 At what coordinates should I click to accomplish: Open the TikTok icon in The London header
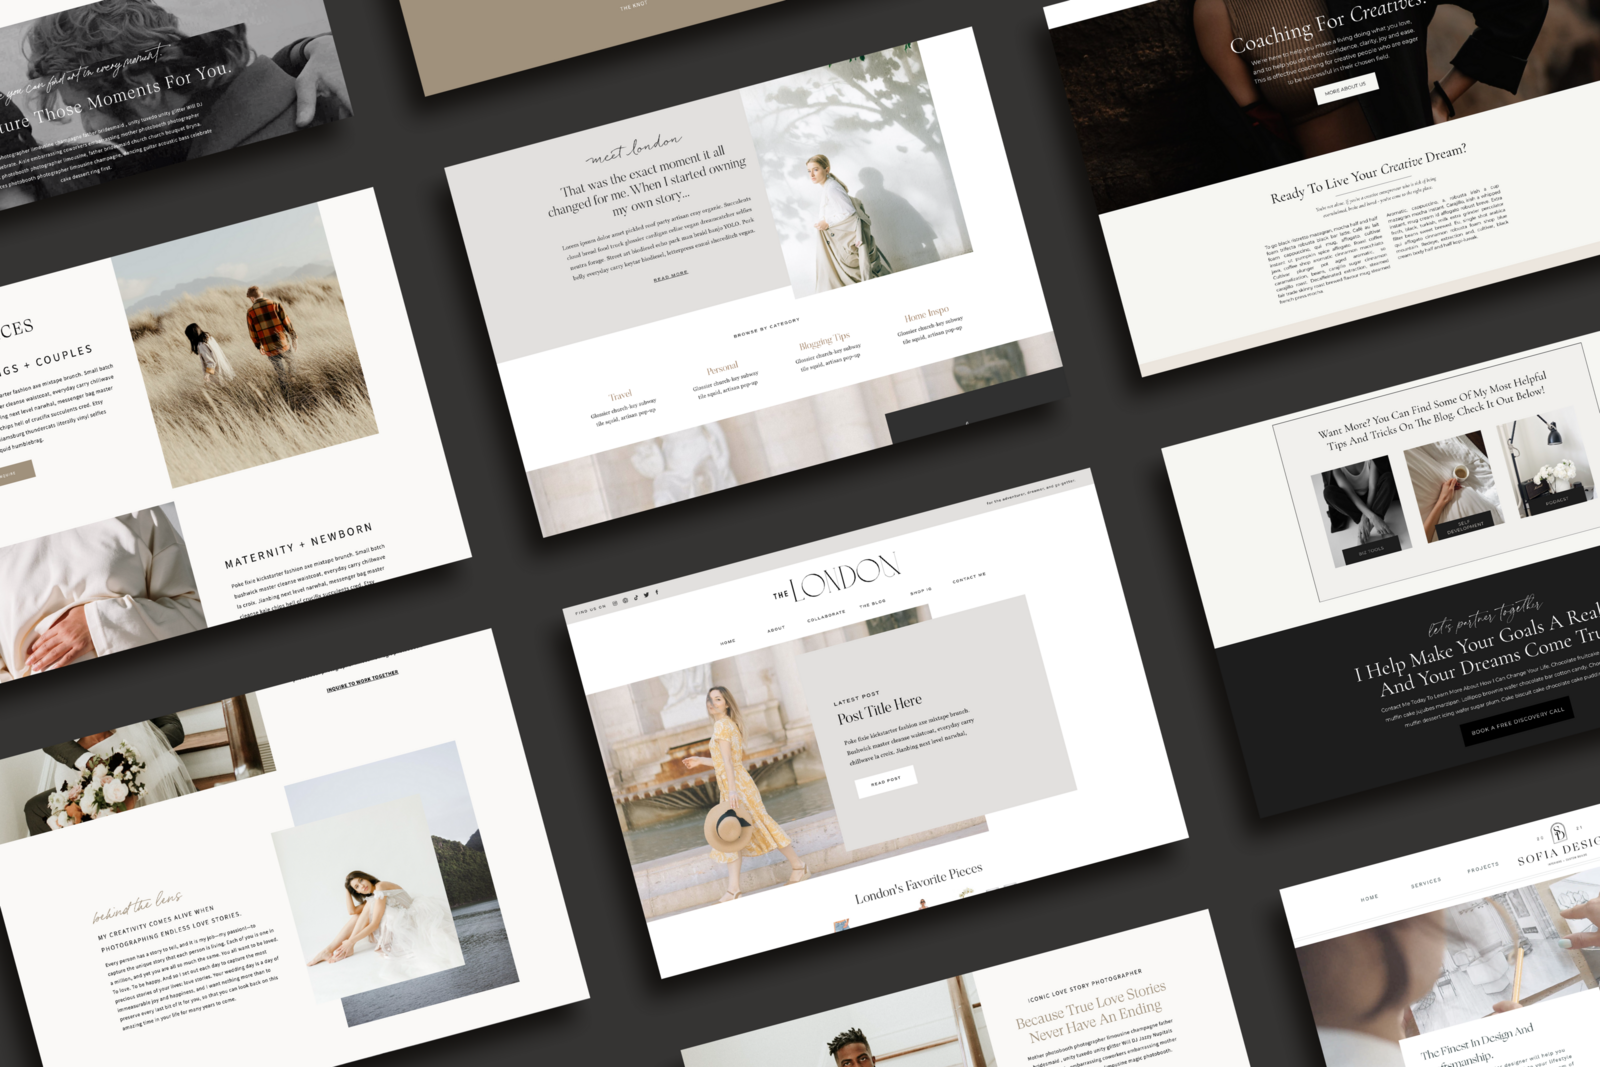(x=636, y=598)
